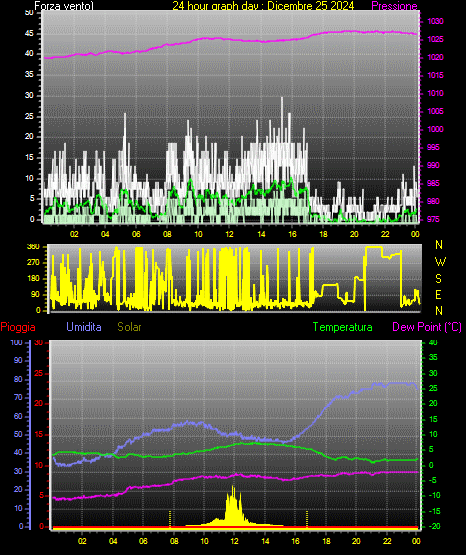This screenshot has width=466, height=555.
Task: Click the yellow solar radiation peak at noon
Action: pyautogui.click(x=233, y=506)
